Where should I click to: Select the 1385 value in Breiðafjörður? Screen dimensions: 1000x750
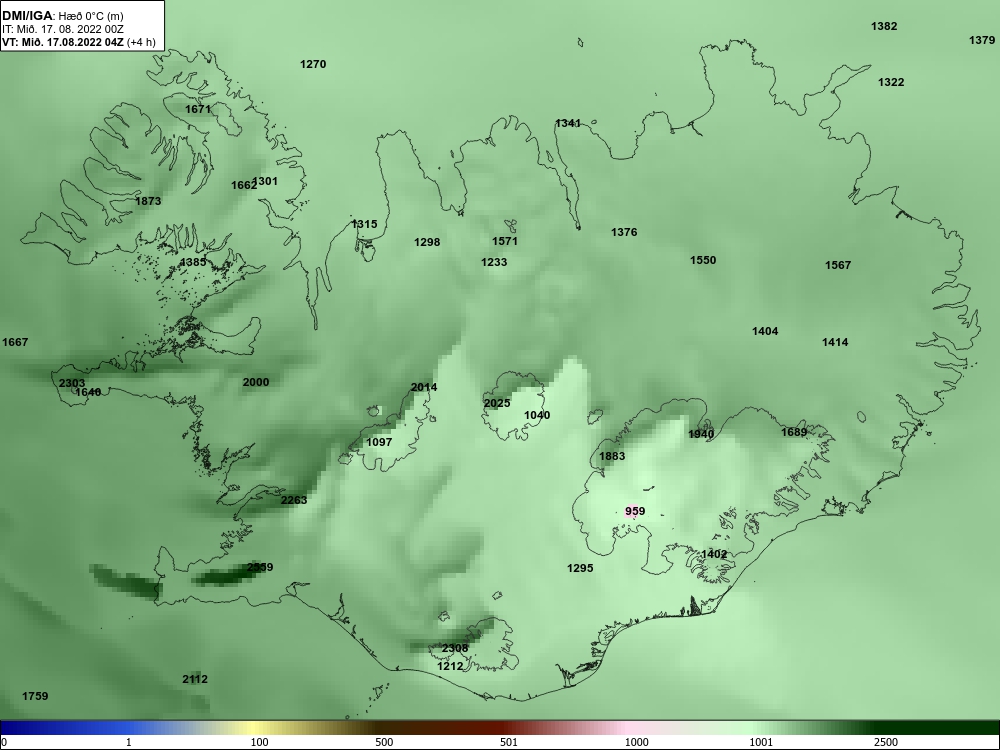tap(193, 263)
